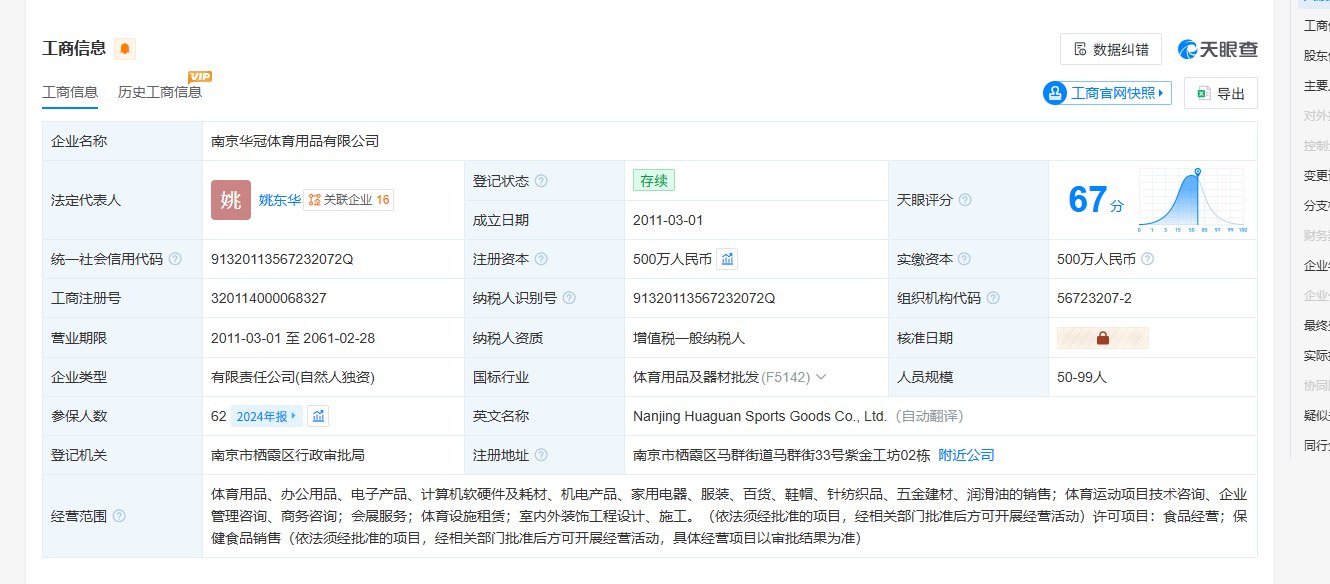Screen dimensions: 1330x584
Task: Click 人员规模 value 50-99人
Action: point(1082,377)
